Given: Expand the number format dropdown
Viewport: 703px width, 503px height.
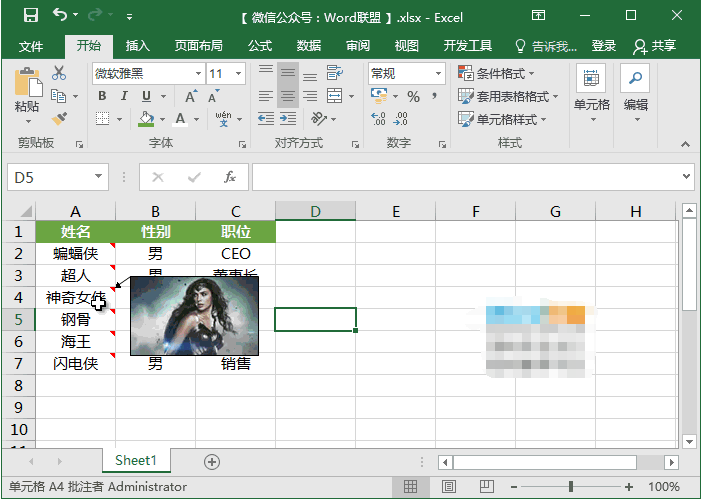Looking at the screenshot, I should click(438, 74).
